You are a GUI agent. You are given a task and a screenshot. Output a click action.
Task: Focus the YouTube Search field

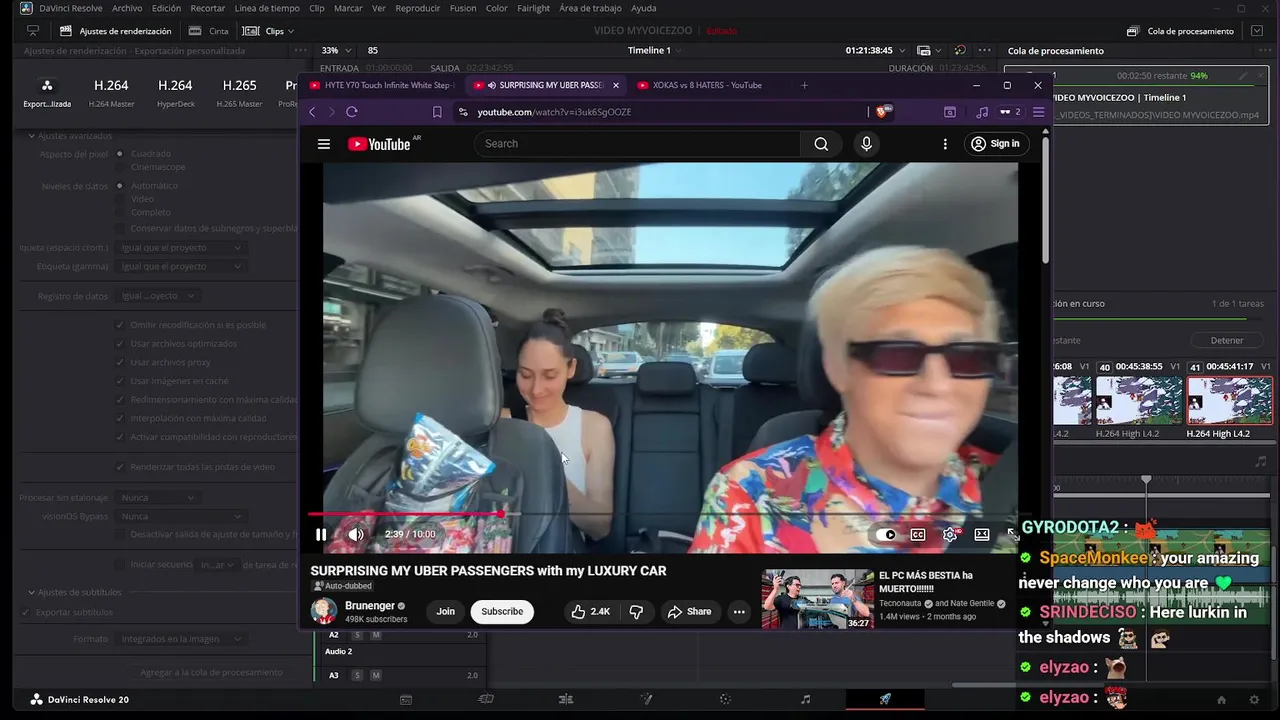click(637, 144)
